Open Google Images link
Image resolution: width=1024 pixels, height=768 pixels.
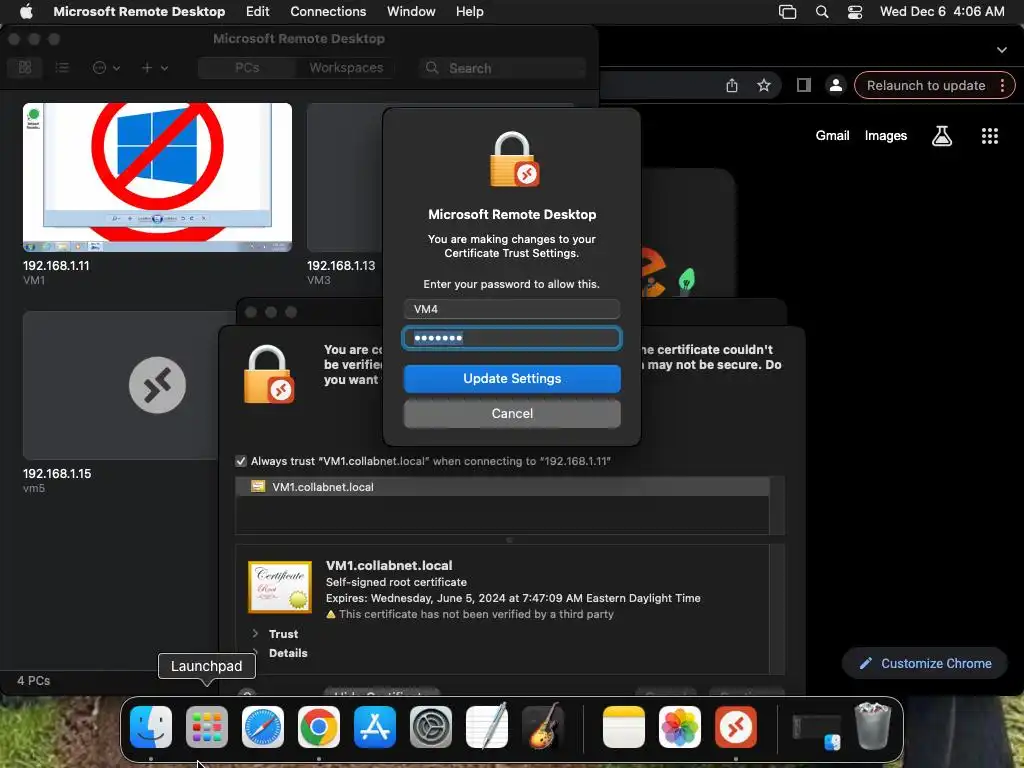(x=886, y=136)
